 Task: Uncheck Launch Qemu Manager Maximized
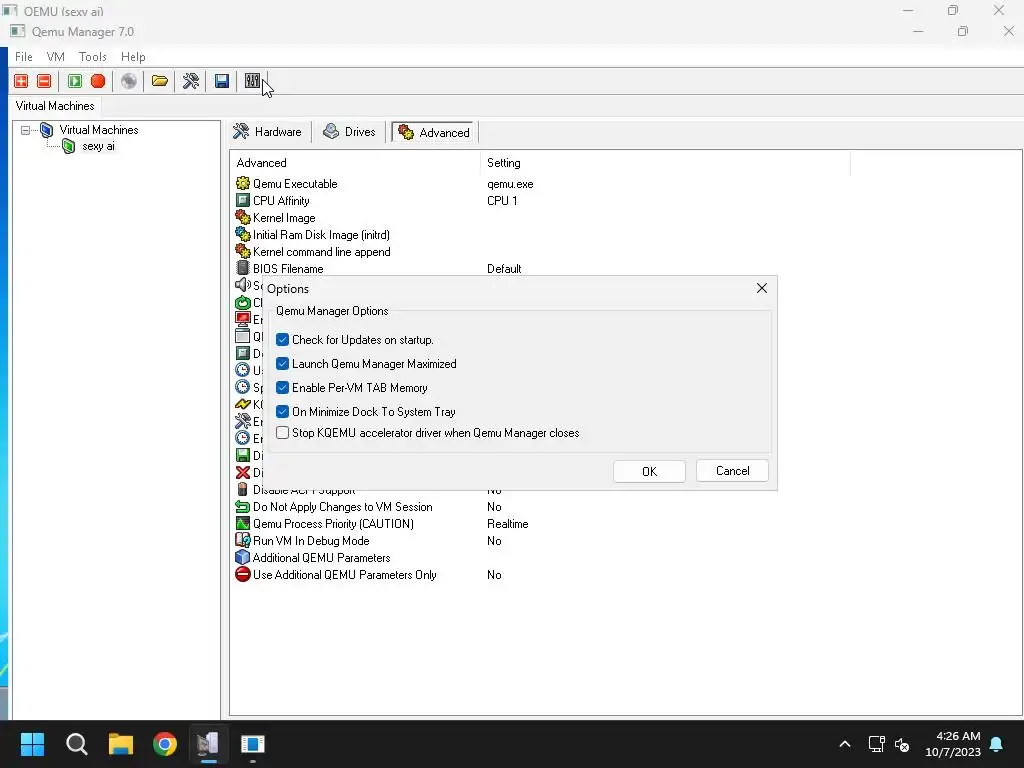pos(282,364)
